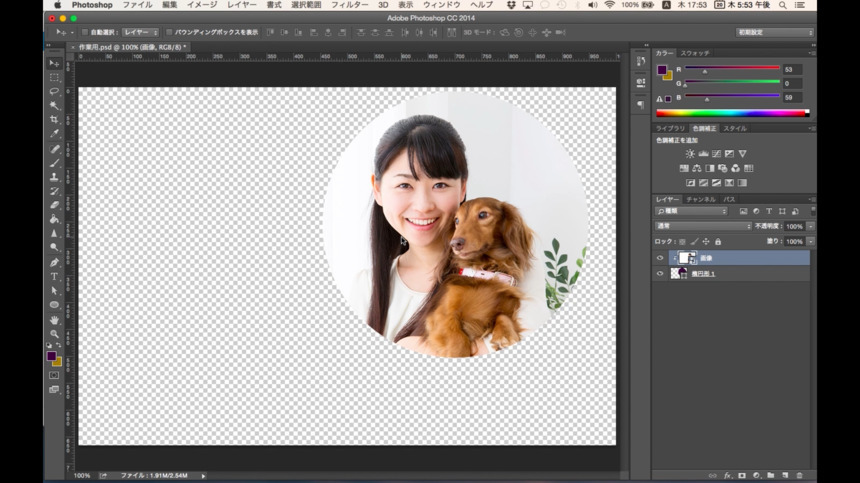Select the Pen tool

pos(54,263)
